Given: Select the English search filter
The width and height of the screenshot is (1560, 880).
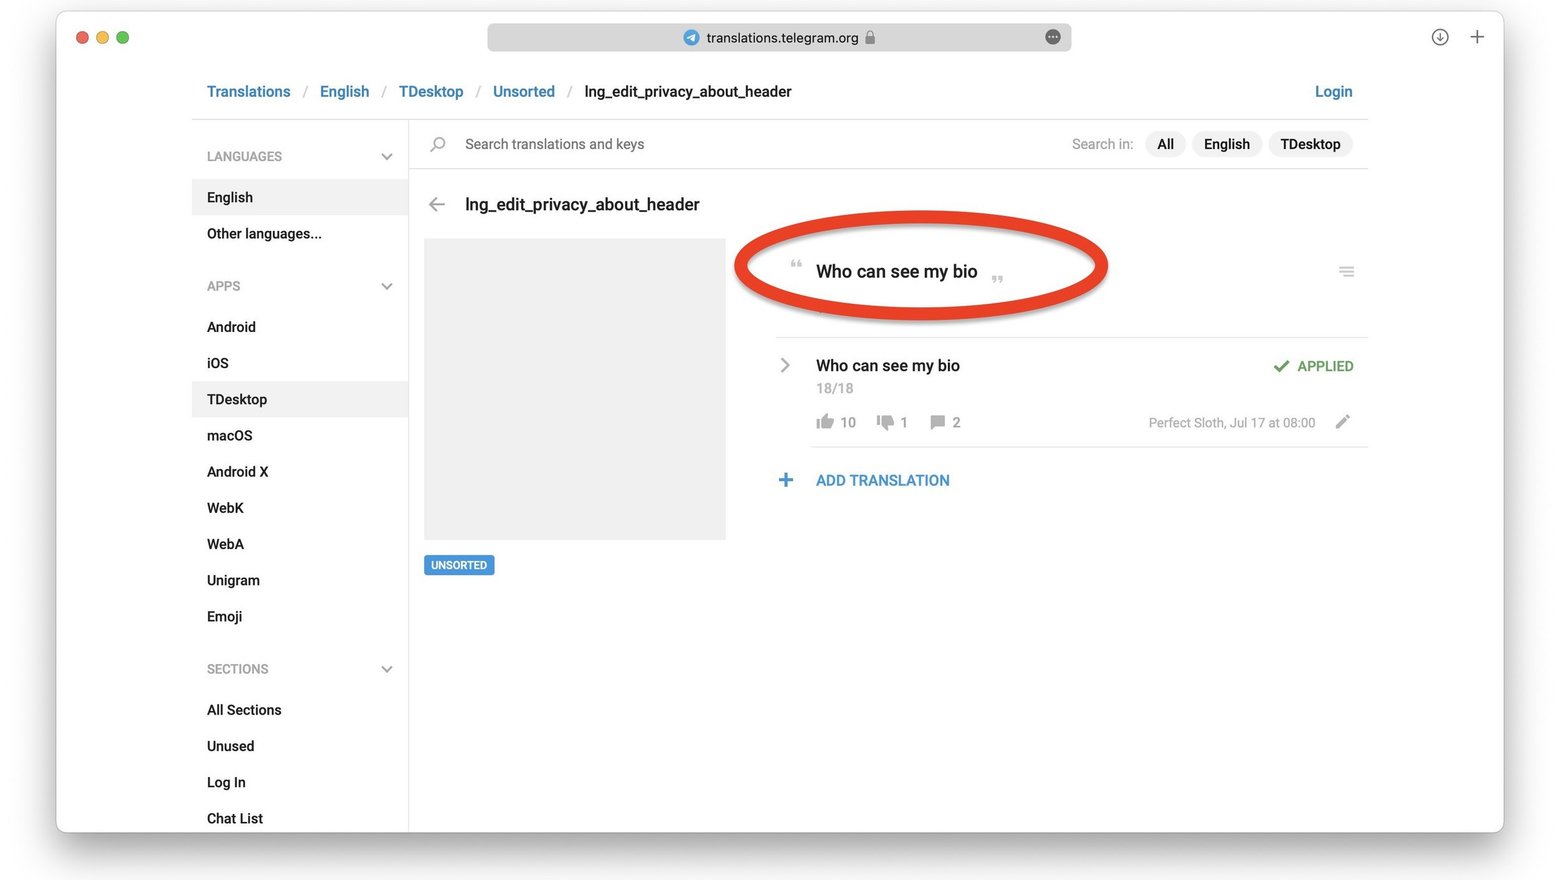Looking at the screenshot, I should [x=1227, y=144].
